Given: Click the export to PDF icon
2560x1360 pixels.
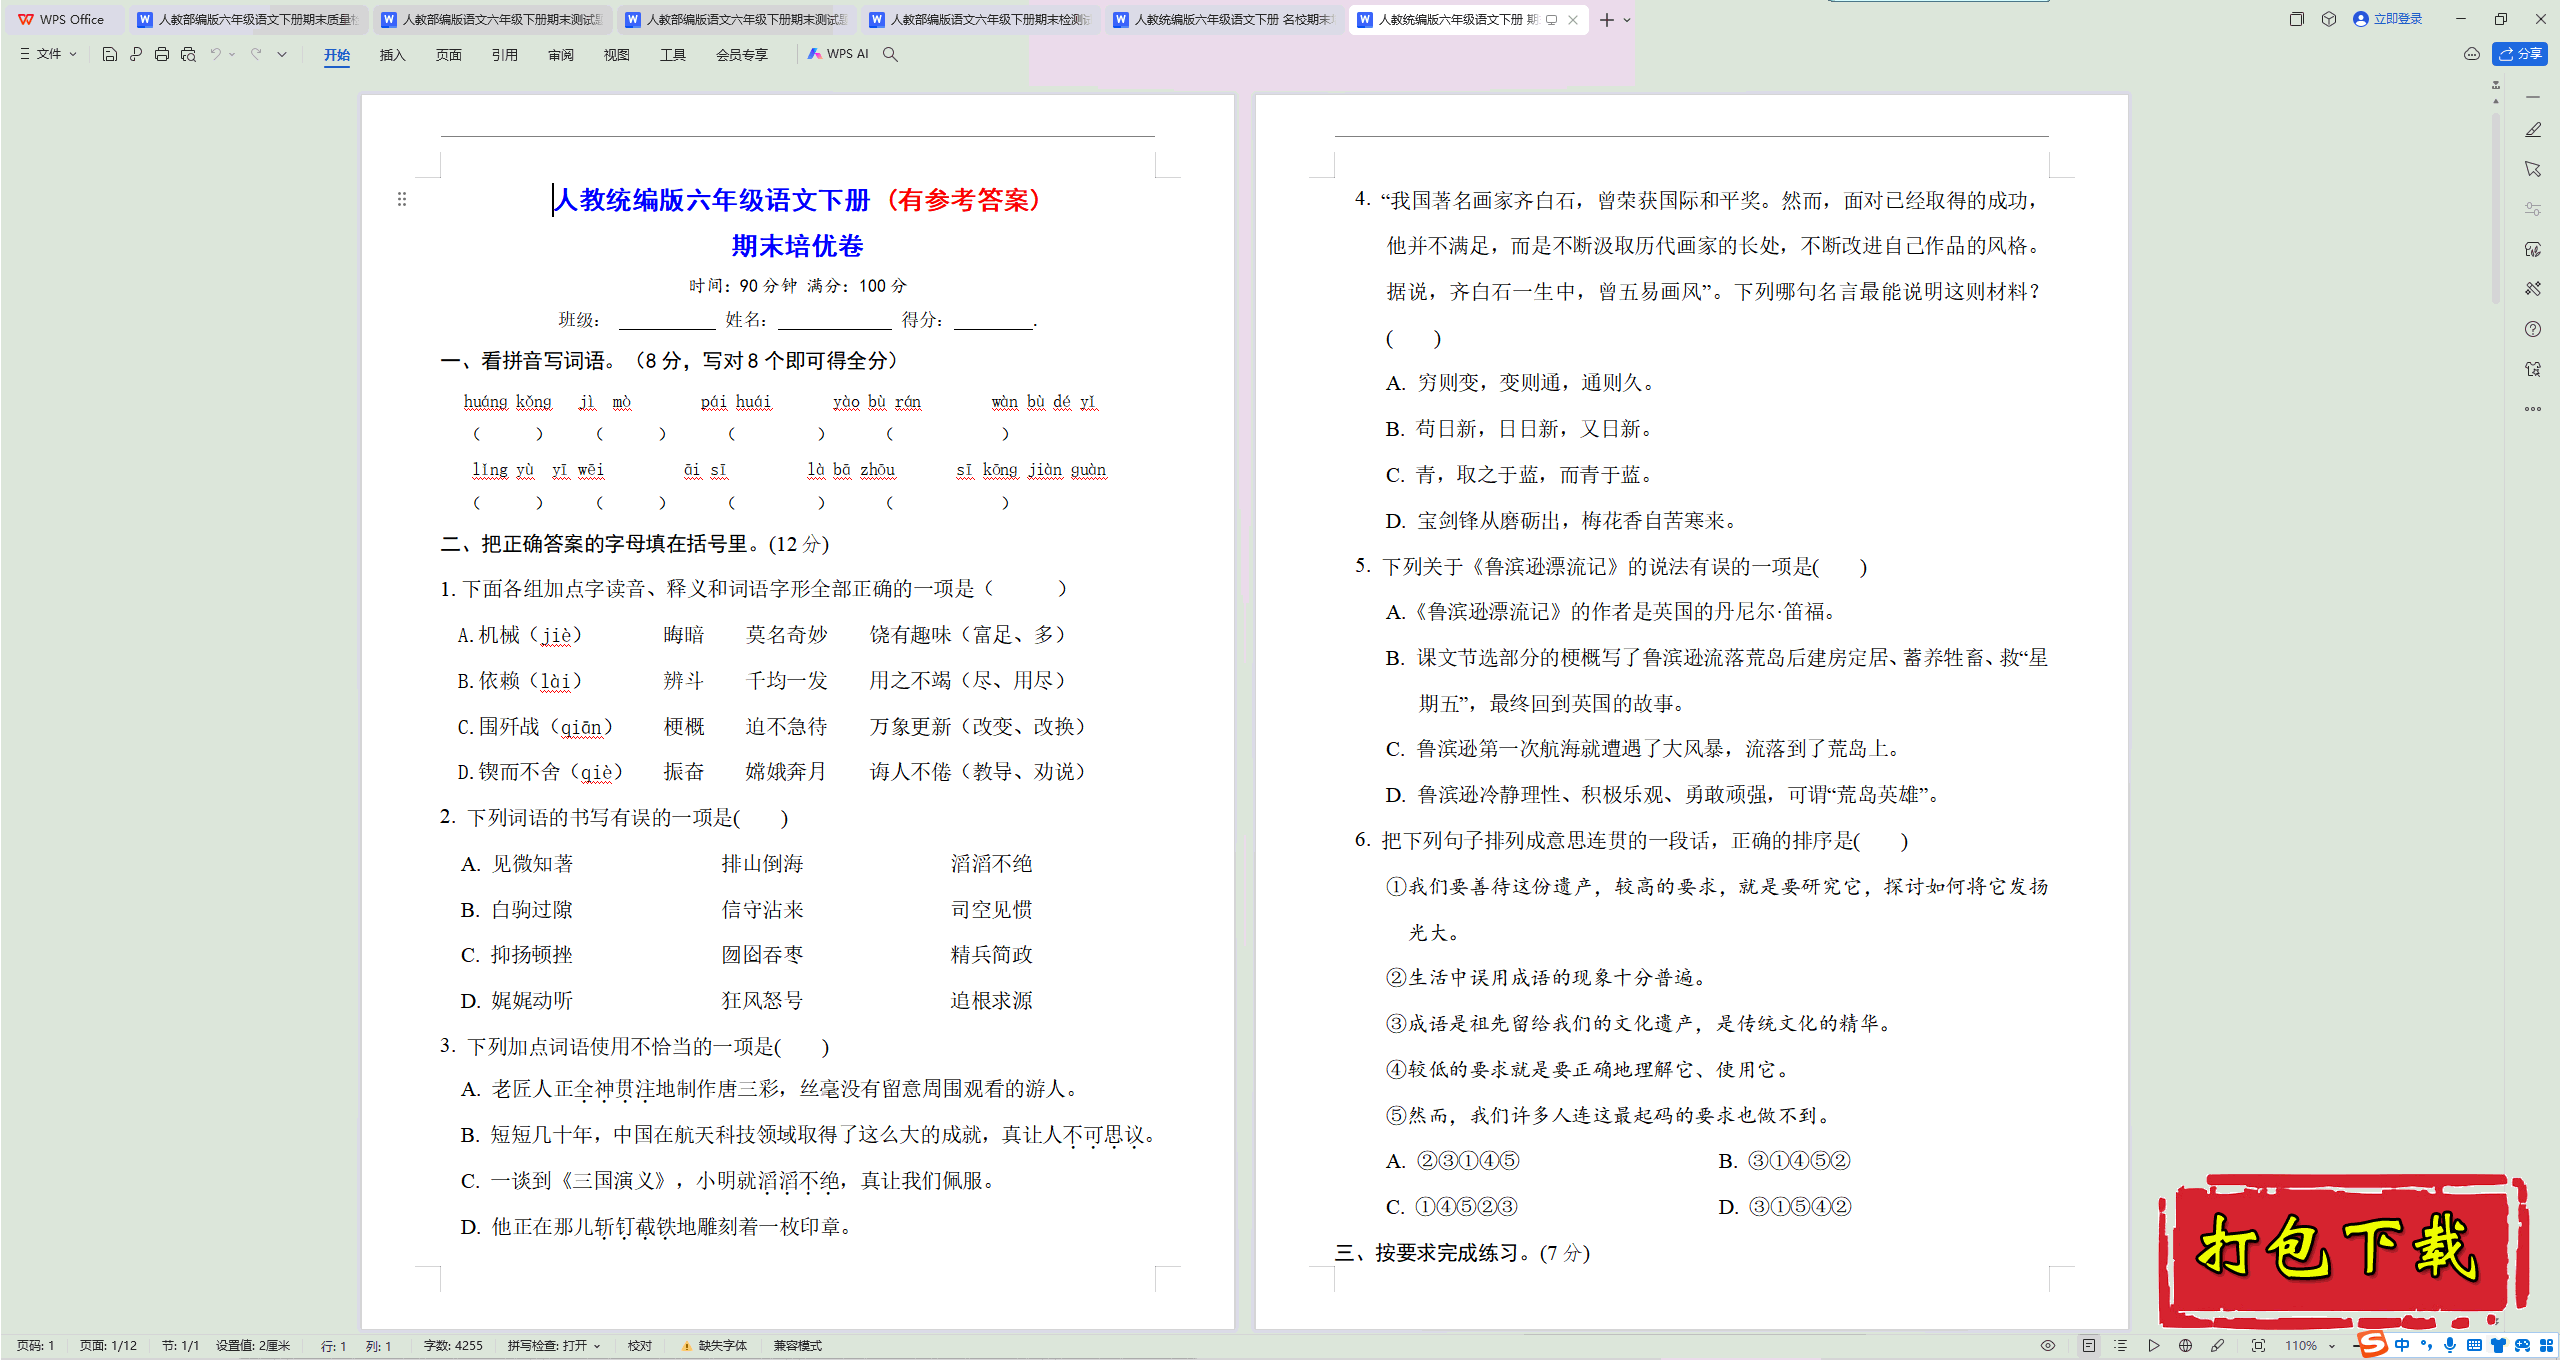Looking at the screenshot, I should tap(136, 54).
